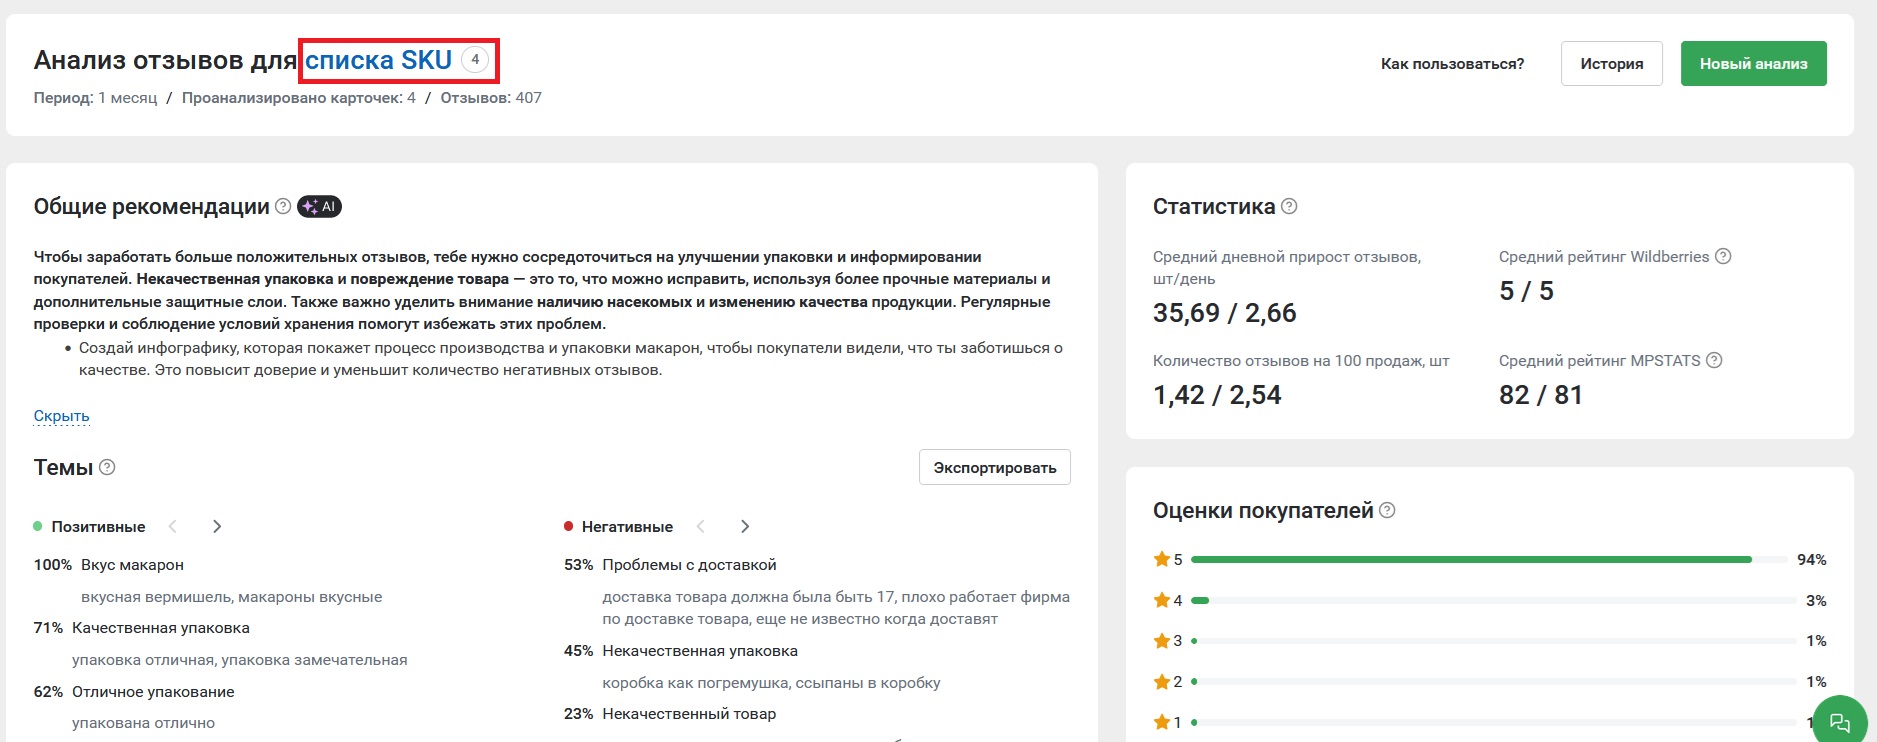Click the 2-star rating row star icon
Screen dimensions: 1877x742
point(1161,682)
